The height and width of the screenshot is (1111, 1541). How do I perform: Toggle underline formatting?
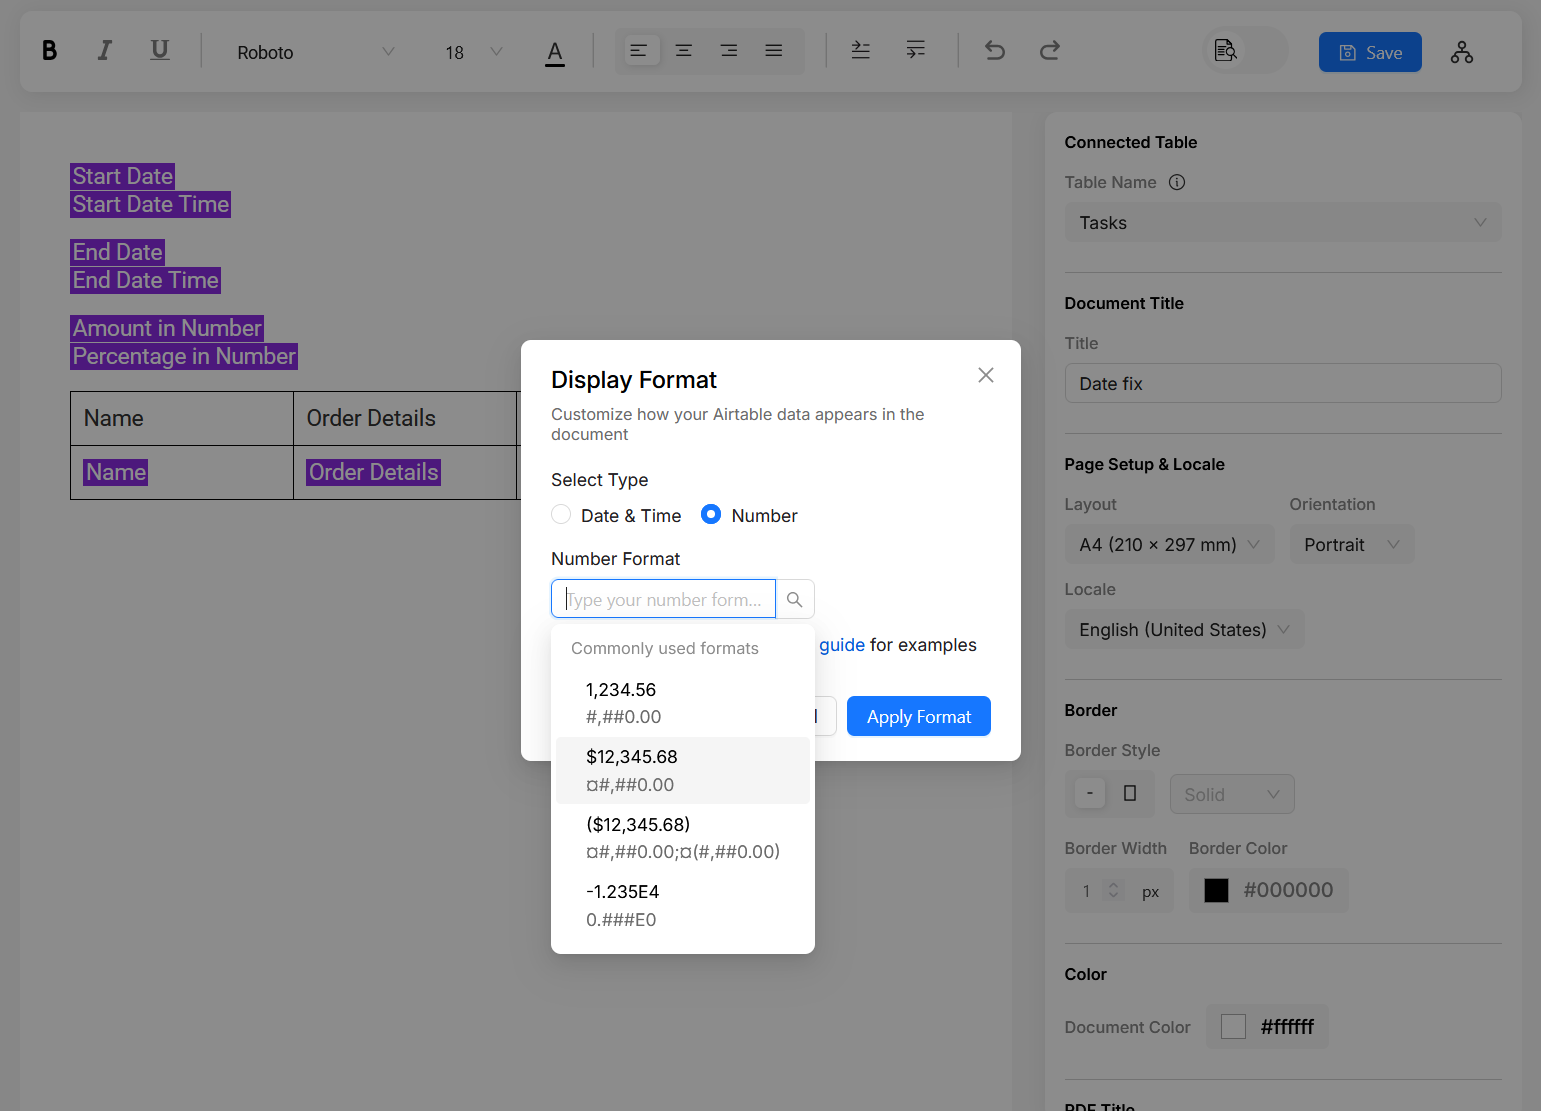point(159,51)
